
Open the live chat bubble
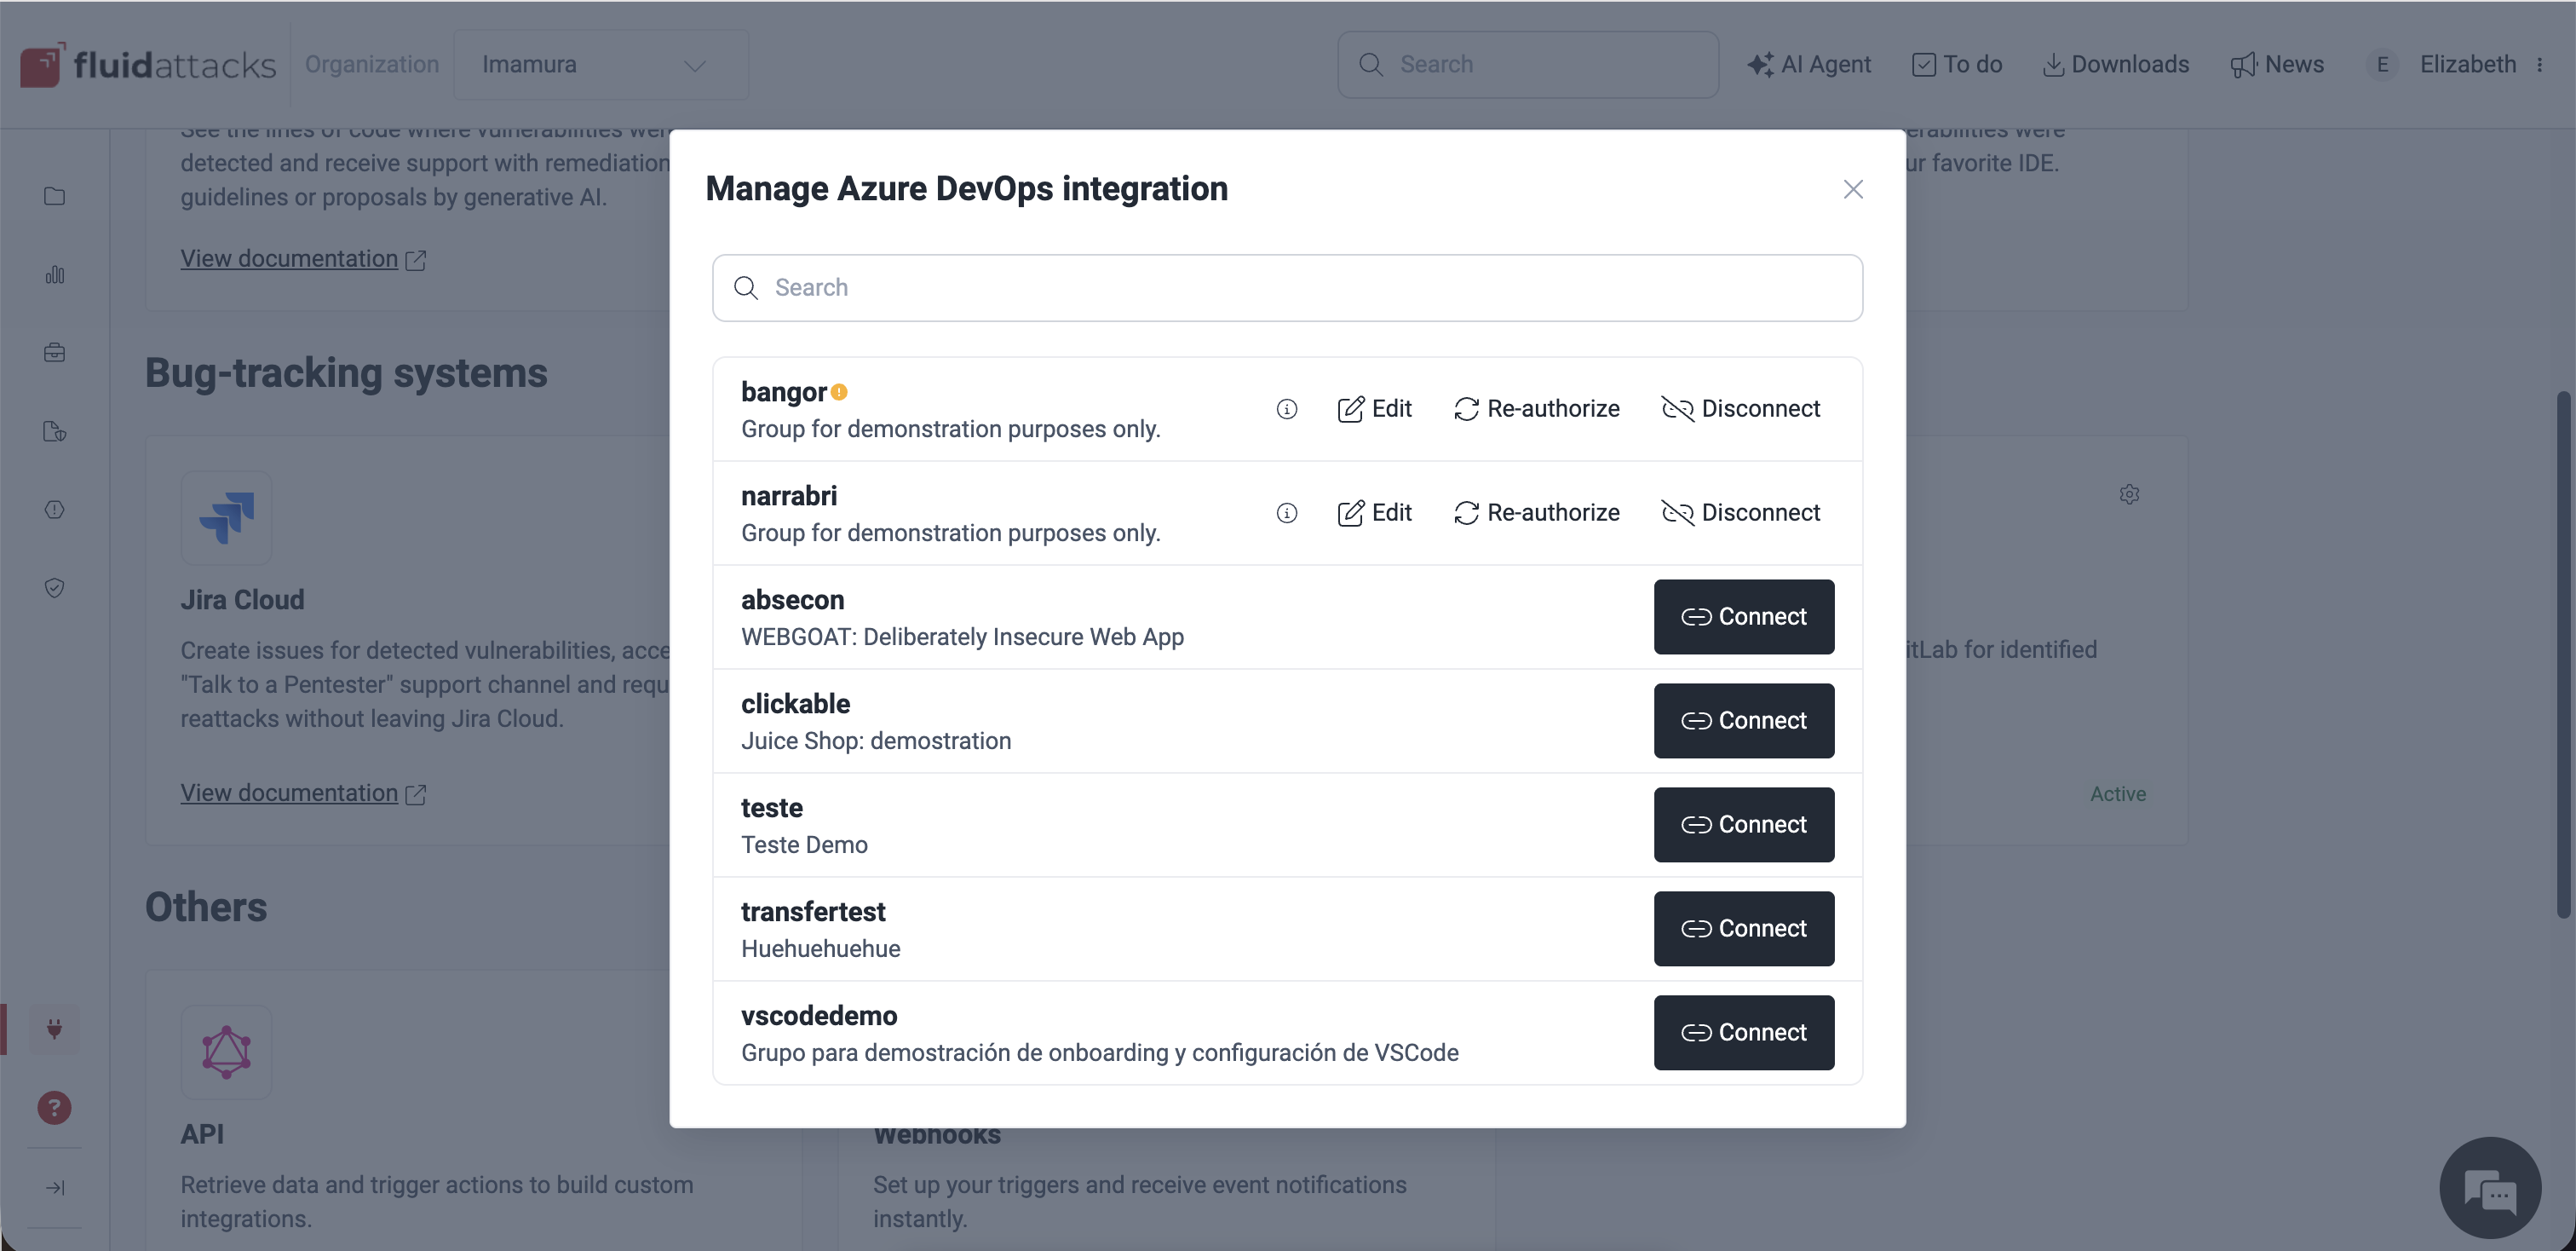pos(2490,1188)
